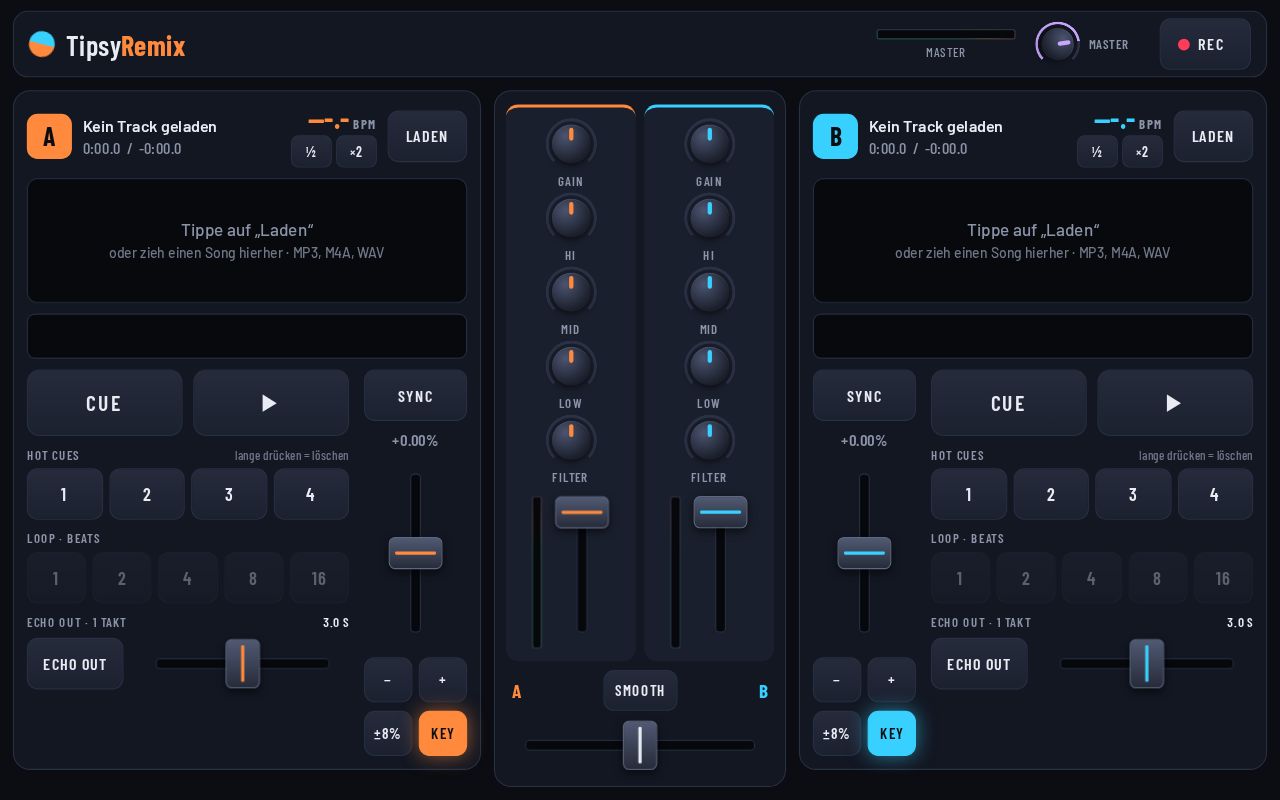Load a track into deck A

coord(427,136)
